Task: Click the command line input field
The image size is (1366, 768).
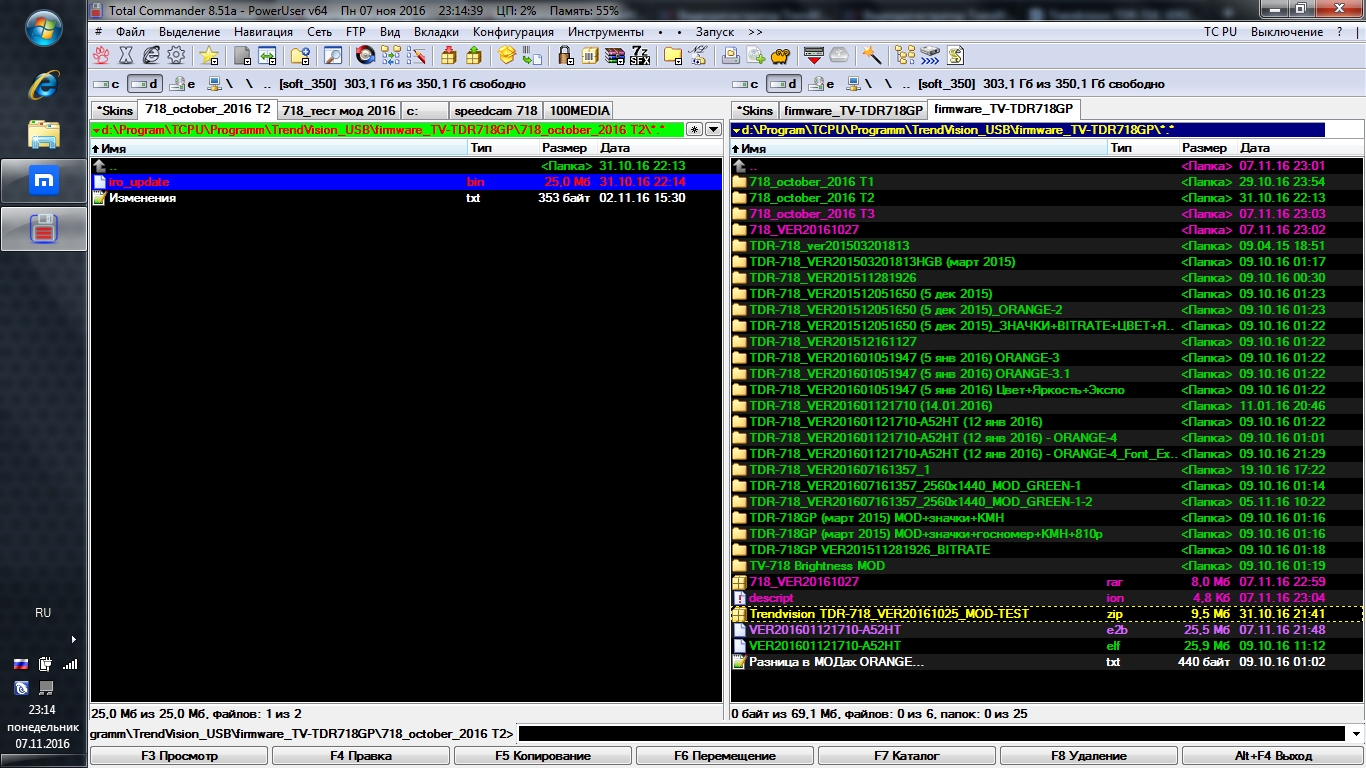Action: [930, 734]
